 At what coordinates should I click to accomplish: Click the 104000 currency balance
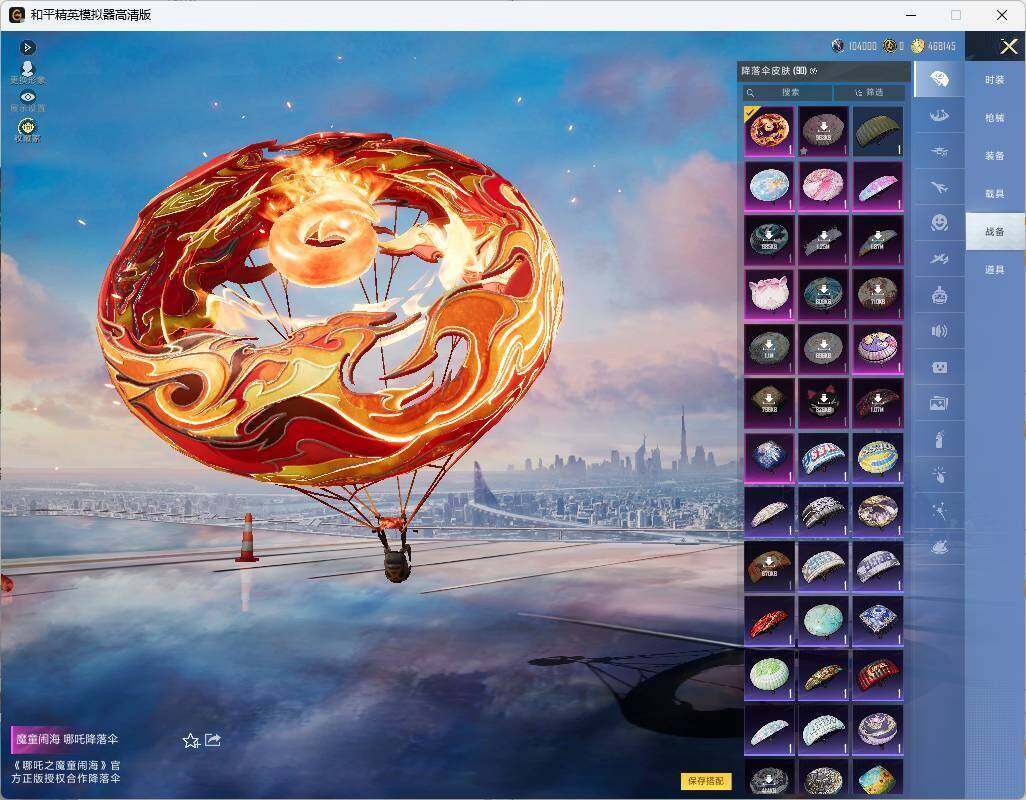pyautogui.click(x=855, y=46)
